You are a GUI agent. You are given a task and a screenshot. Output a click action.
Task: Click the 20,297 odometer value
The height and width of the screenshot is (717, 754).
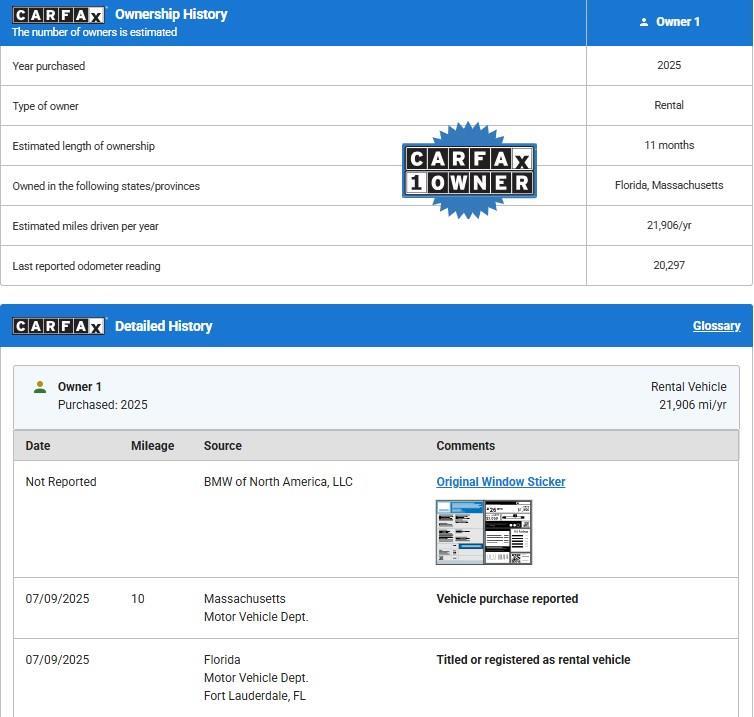(x=669, y=265)
